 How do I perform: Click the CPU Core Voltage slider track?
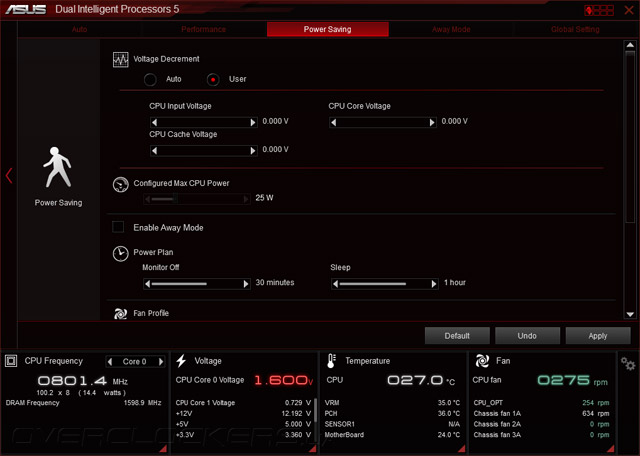(382, 122)
